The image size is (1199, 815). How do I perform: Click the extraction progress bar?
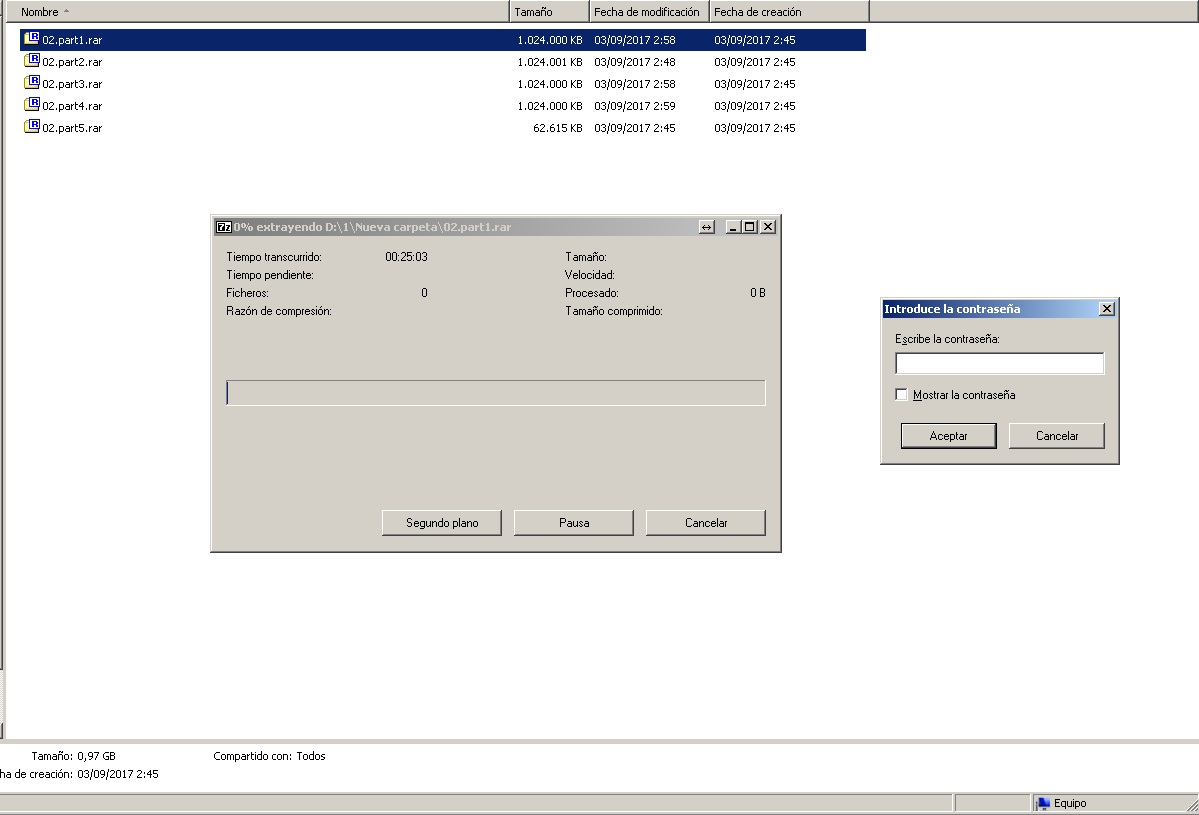pyautogui.click(x=496, y=393)
